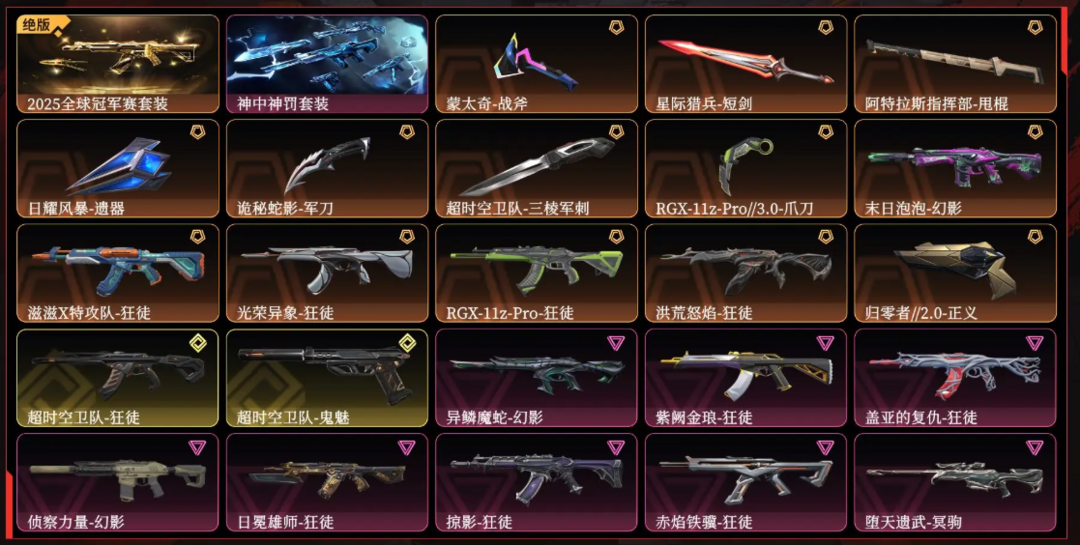Click the 阿特拉斯指挥部-甩棍 baton card
Screen dimensions: 1080x545
pyautogui.click(x=955, y=63)
